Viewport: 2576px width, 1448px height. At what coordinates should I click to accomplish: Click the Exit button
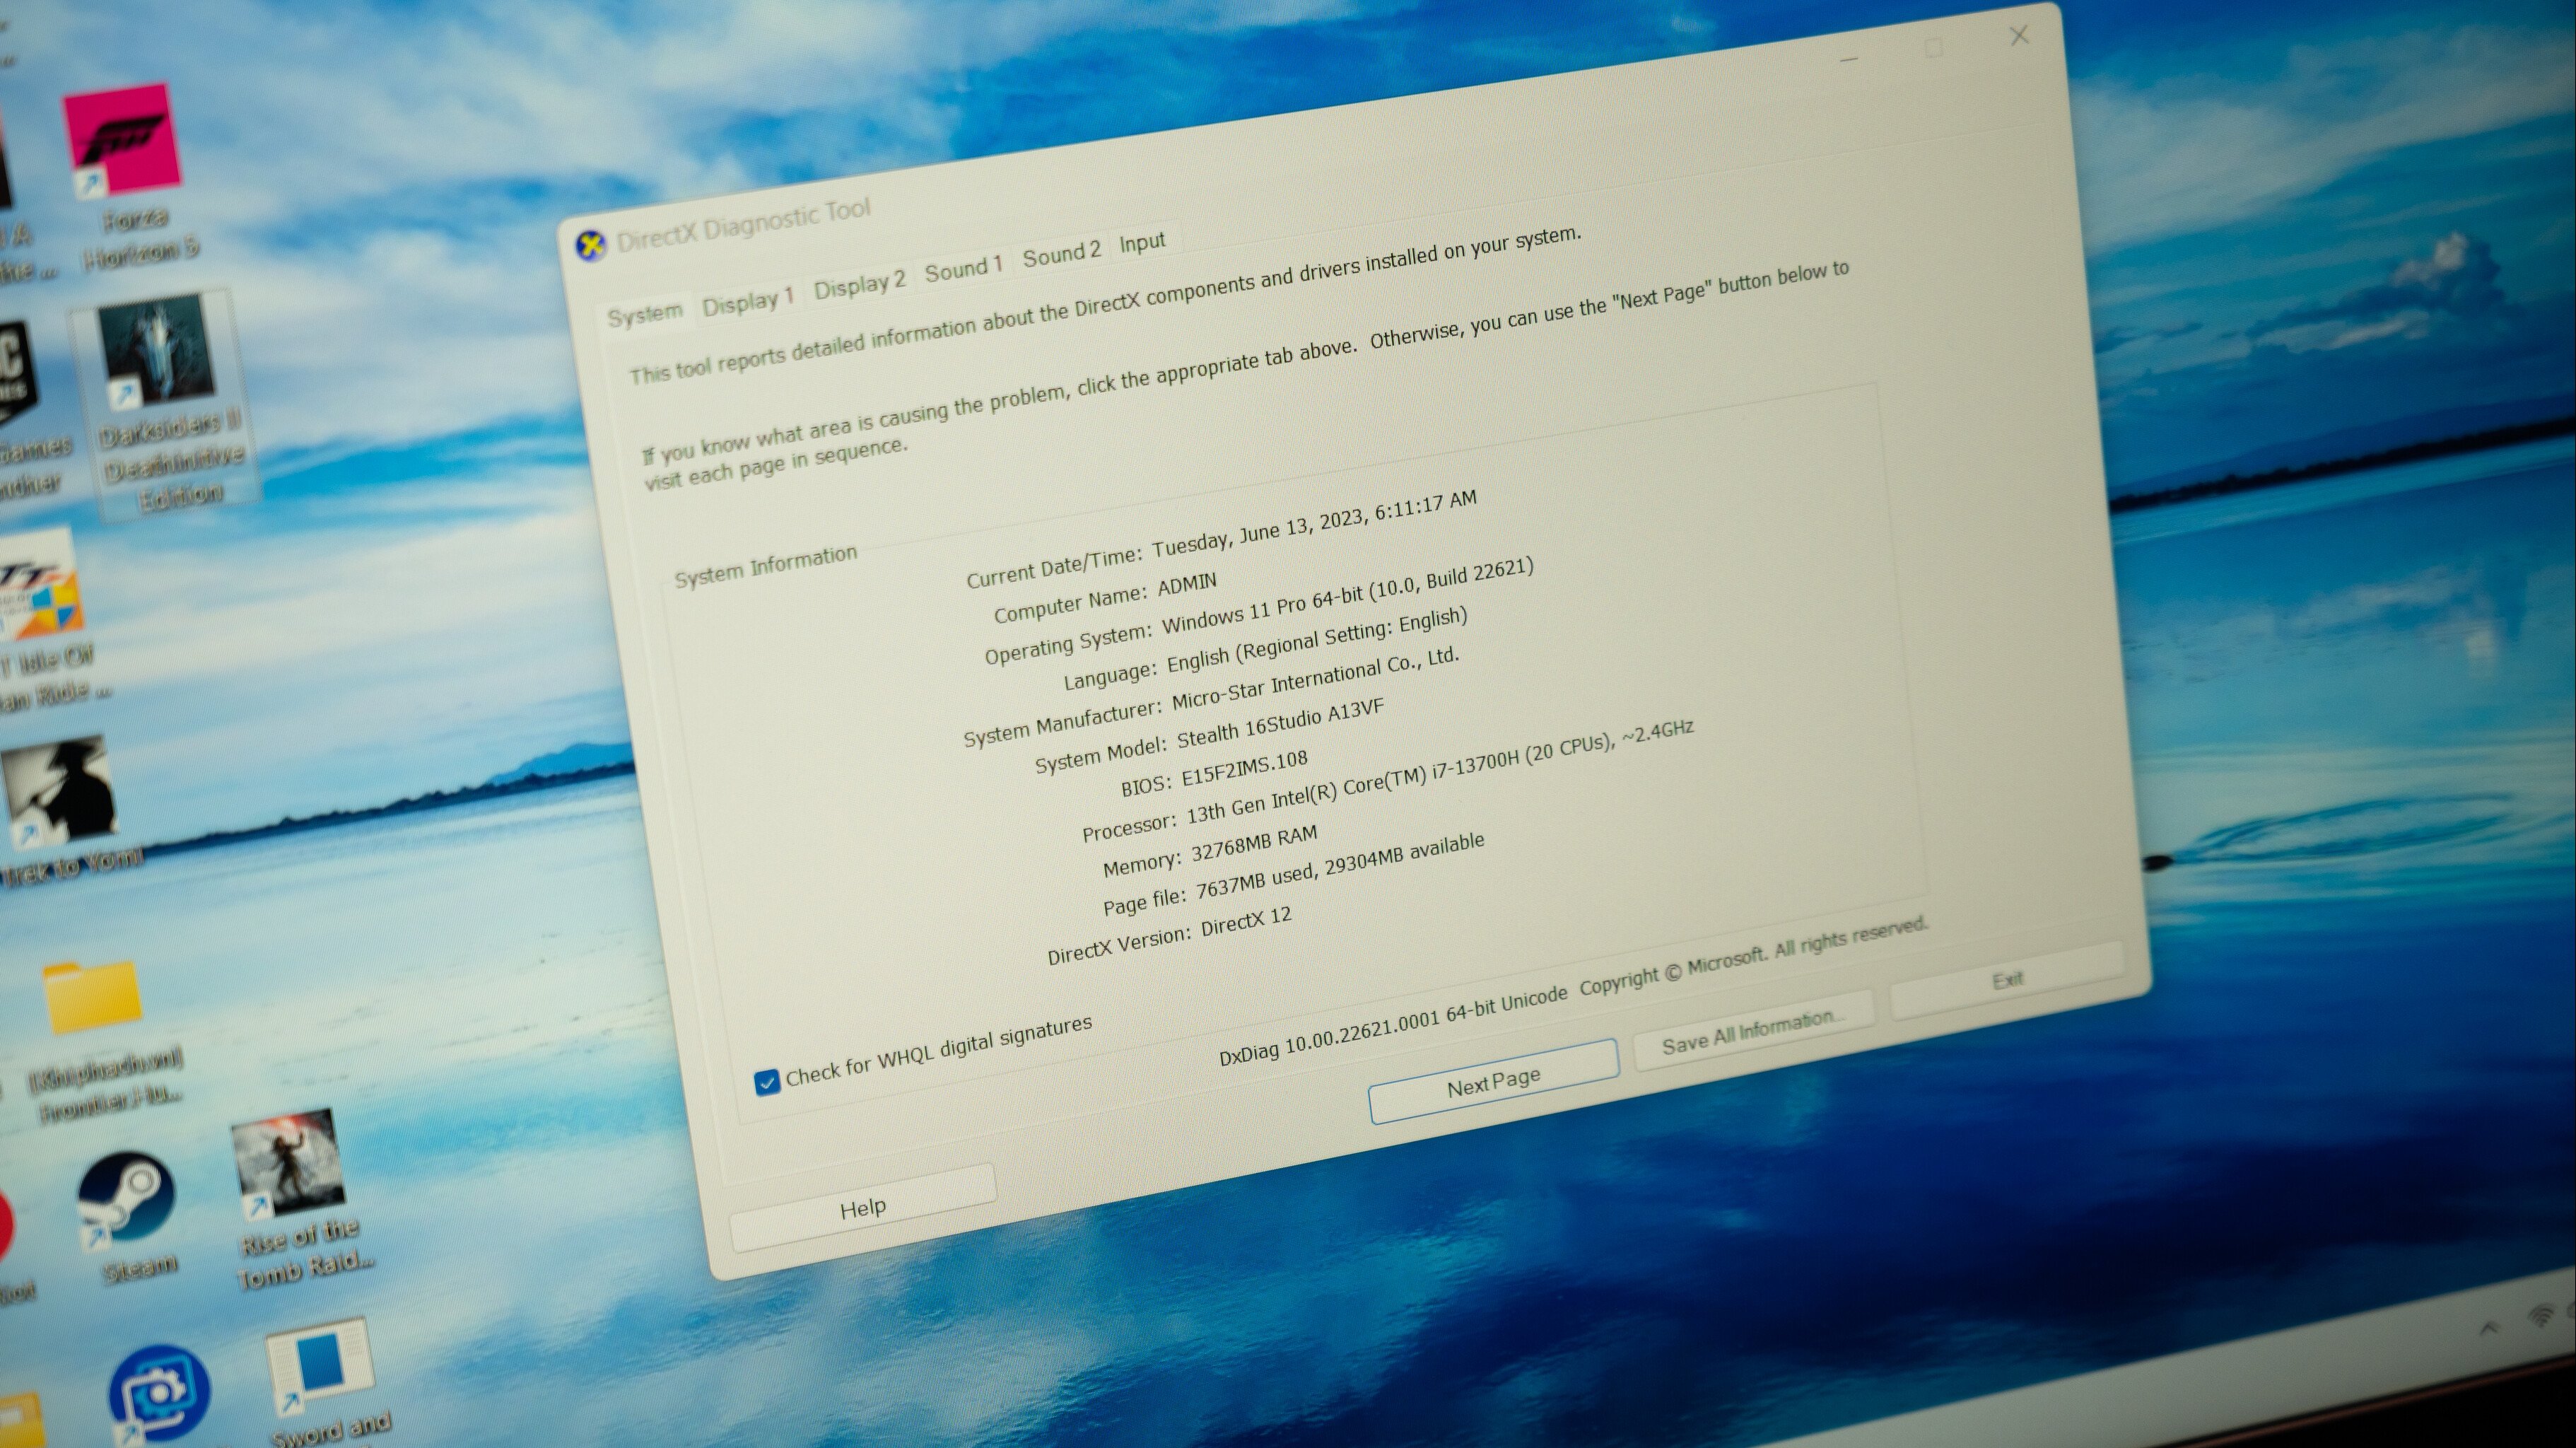pyautogui.click(x=2007, y=980)
